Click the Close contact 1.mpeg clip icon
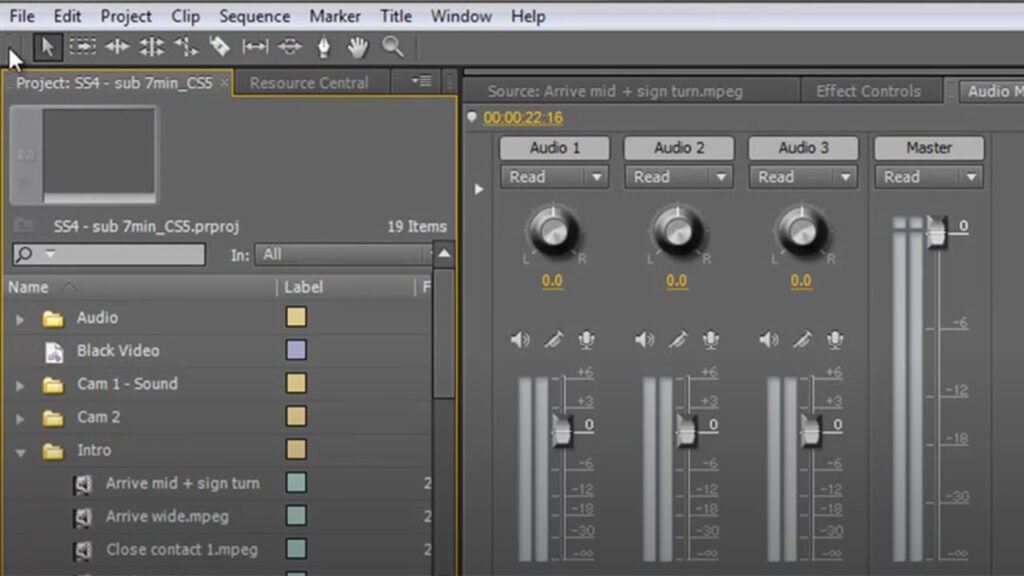This screenshot has height=576, width=1024. 83,551
